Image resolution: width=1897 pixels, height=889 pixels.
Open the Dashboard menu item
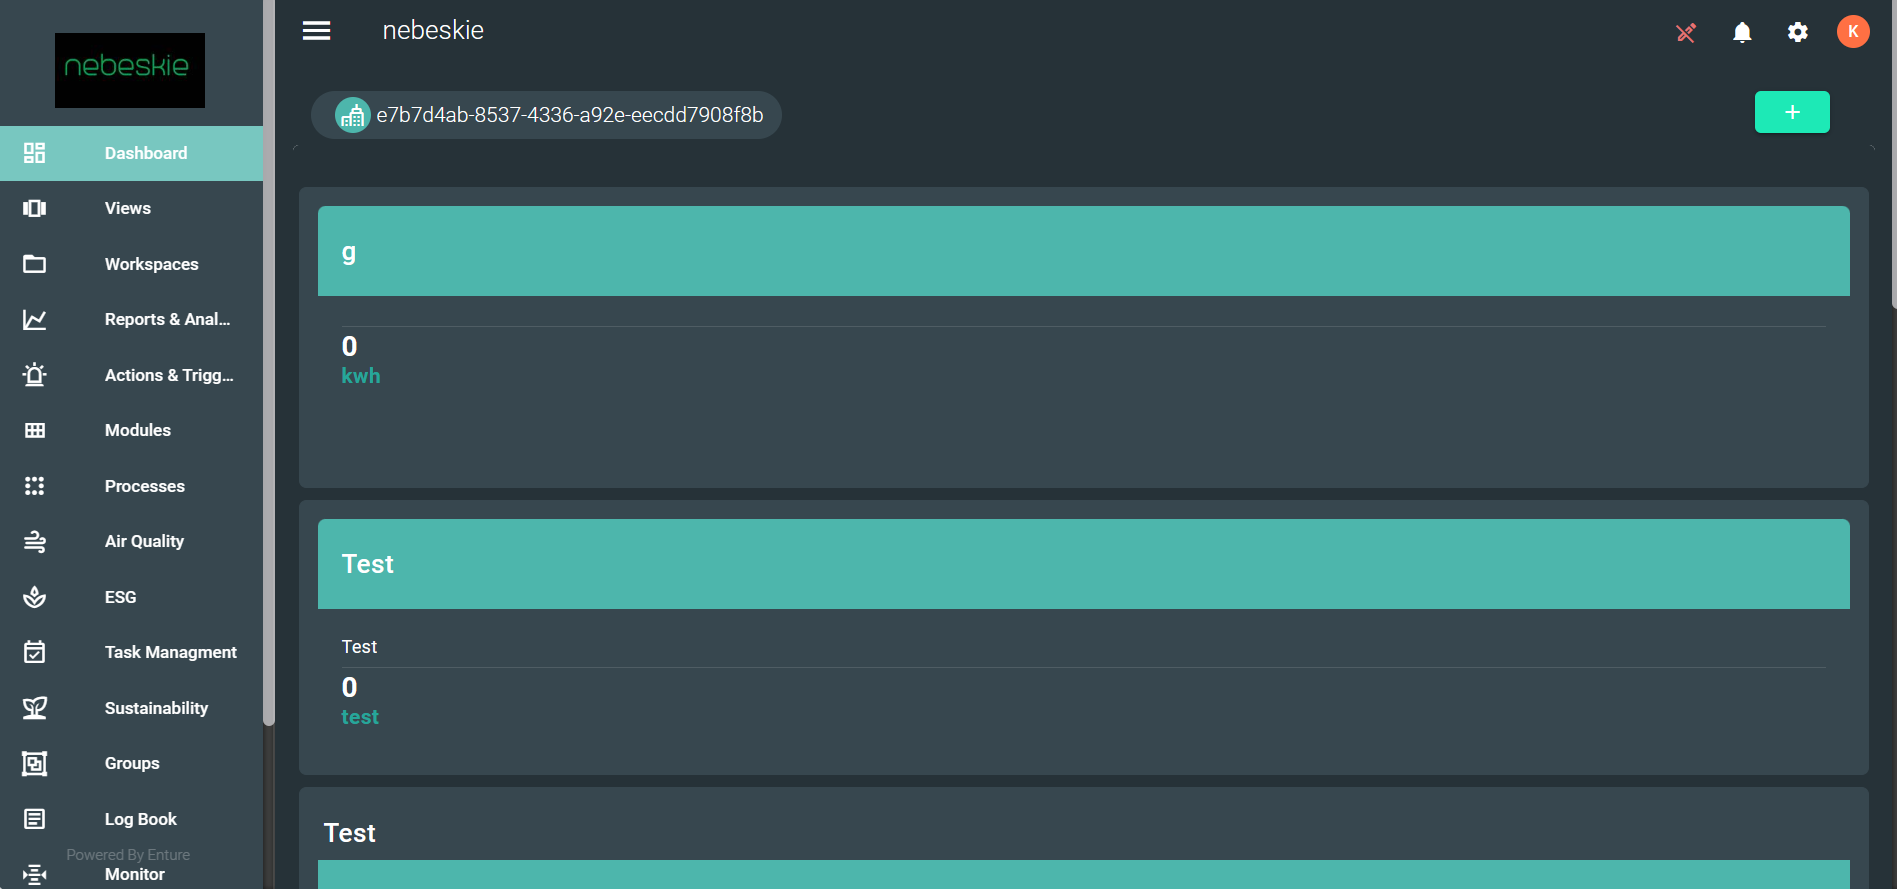click(x=146, y=153)
